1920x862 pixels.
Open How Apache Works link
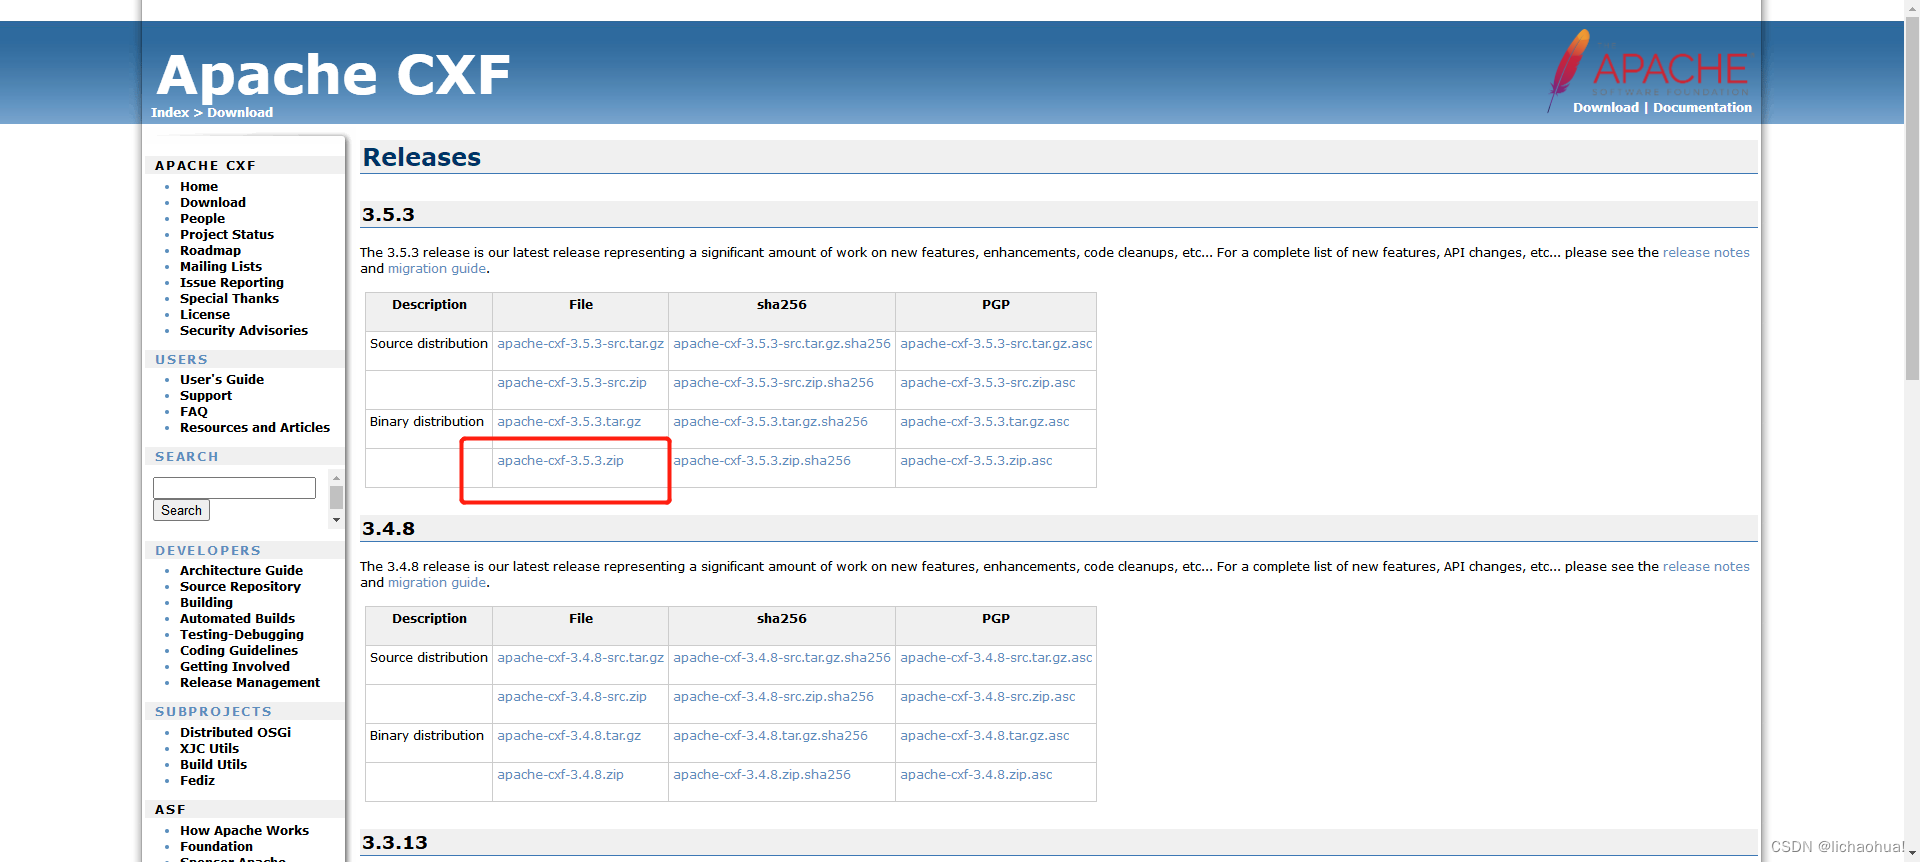244,831
